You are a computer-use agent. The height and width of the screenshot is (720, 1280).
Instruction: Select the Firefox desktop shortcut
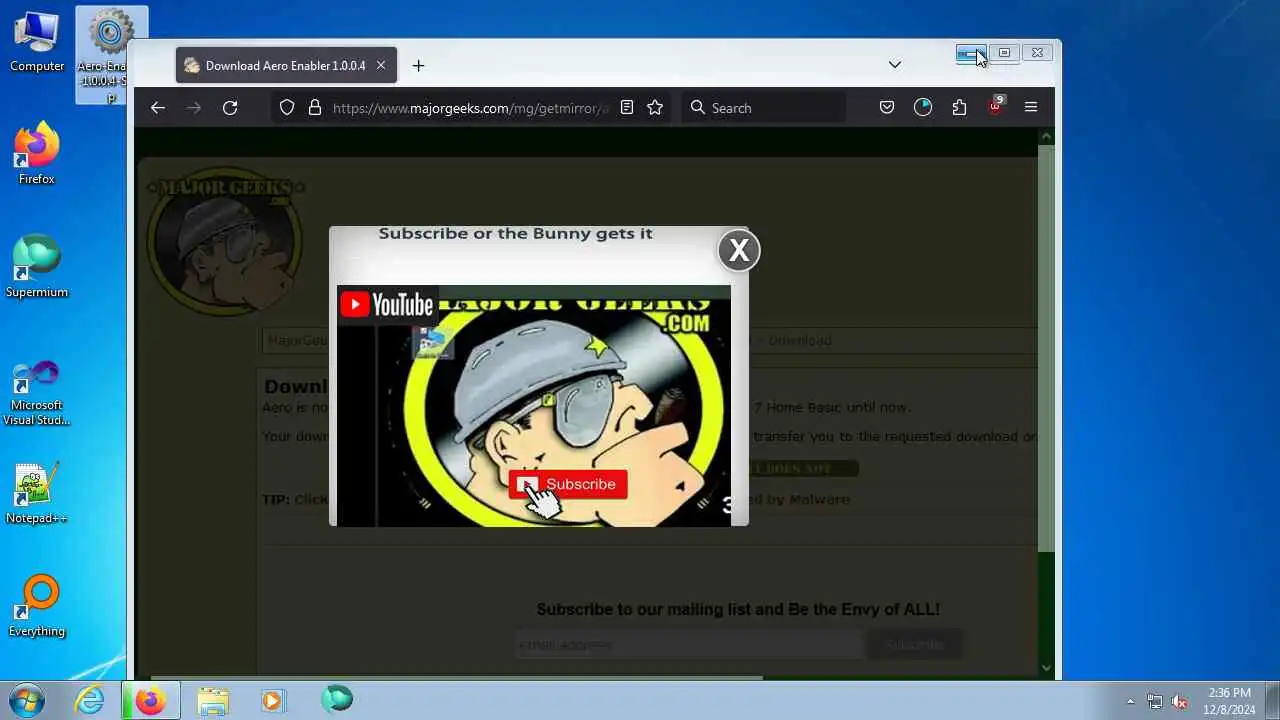pyautogui.click(x=37, y=153)
